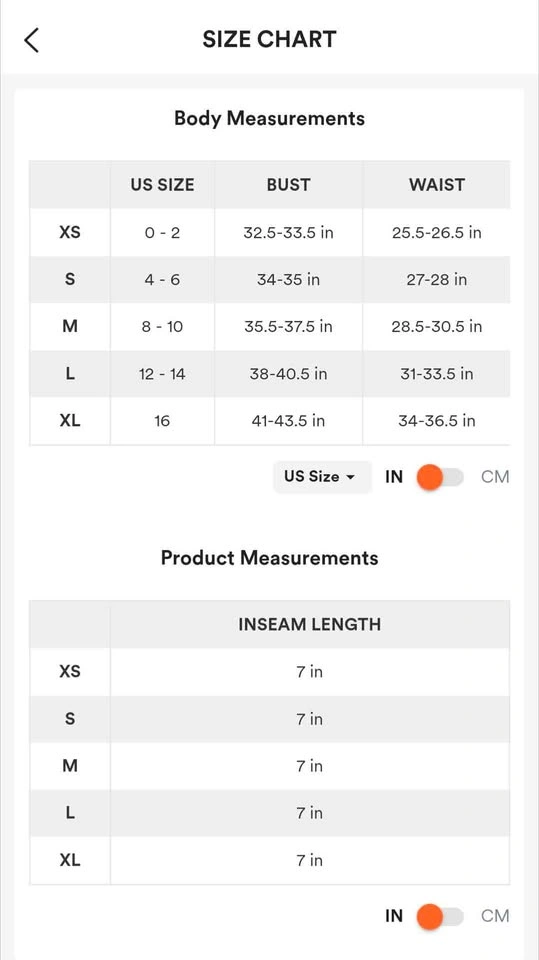Toggle Body Measurements IN/CM unit switch
539x960 pixels.
click(440, 477)
